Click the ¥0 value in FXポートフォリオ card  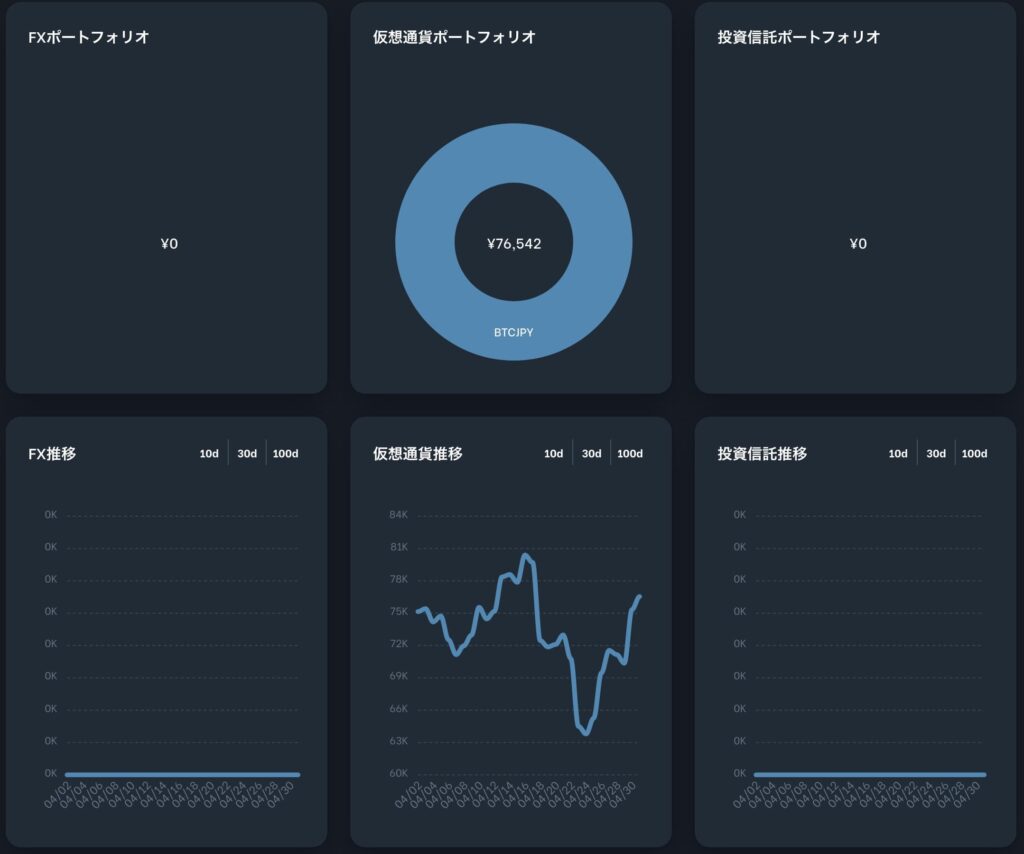(169, 243)
